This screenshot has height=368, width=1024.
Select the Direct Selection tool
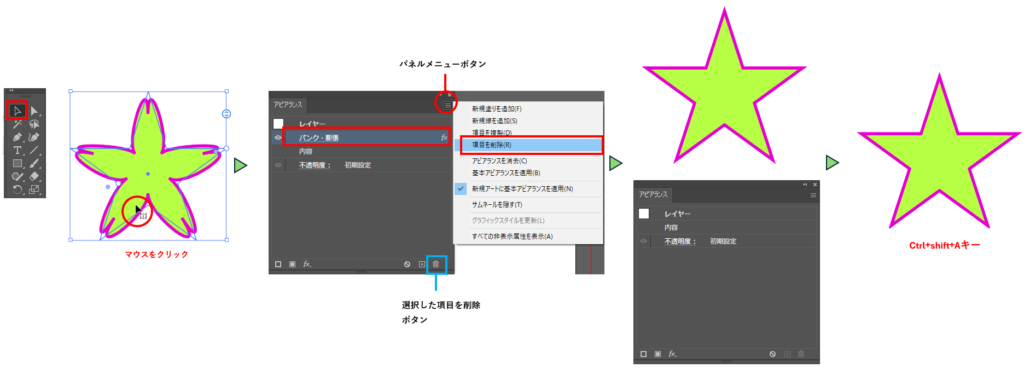(35, 110)
